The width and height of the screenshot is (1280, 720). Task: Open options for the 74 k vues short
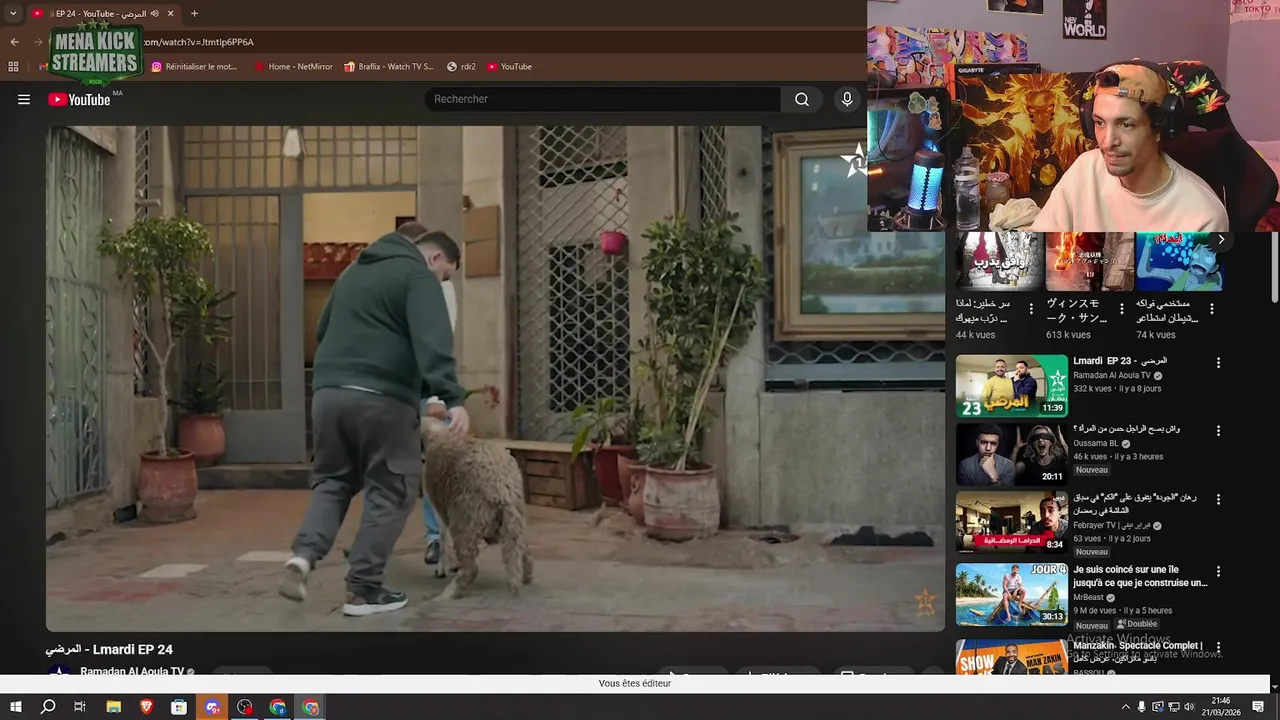pos(1212,309)
